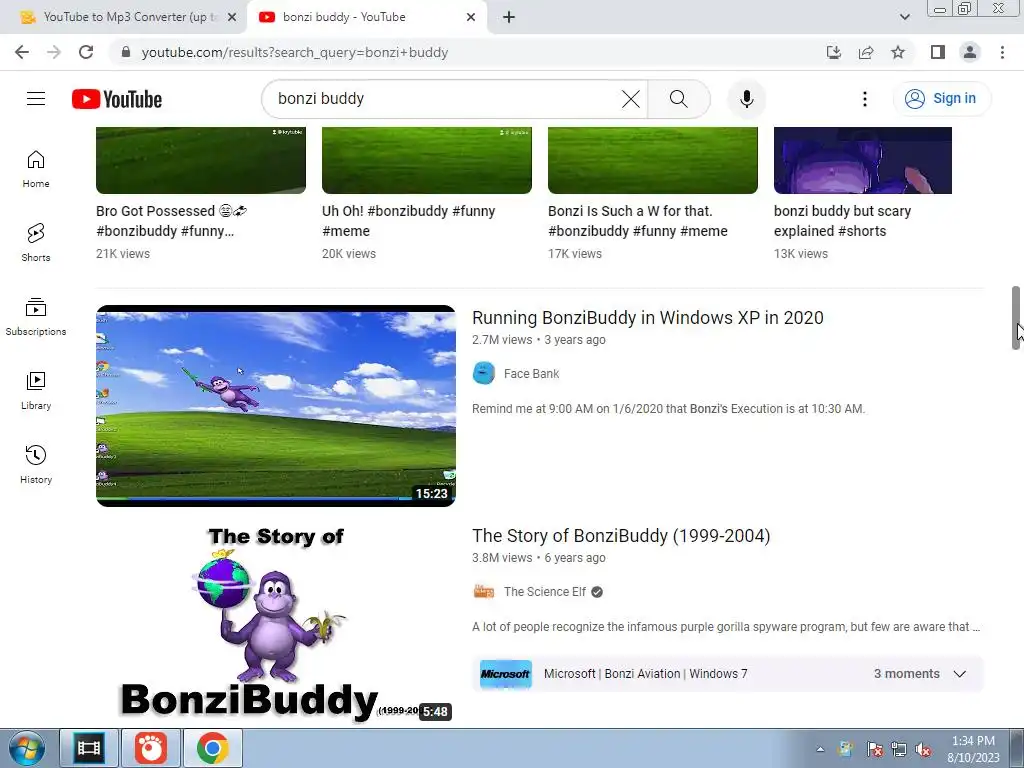Open YouTube settings three-dot menu
Viewport: 1024px width, 768px height.
(x=865, y=99)
